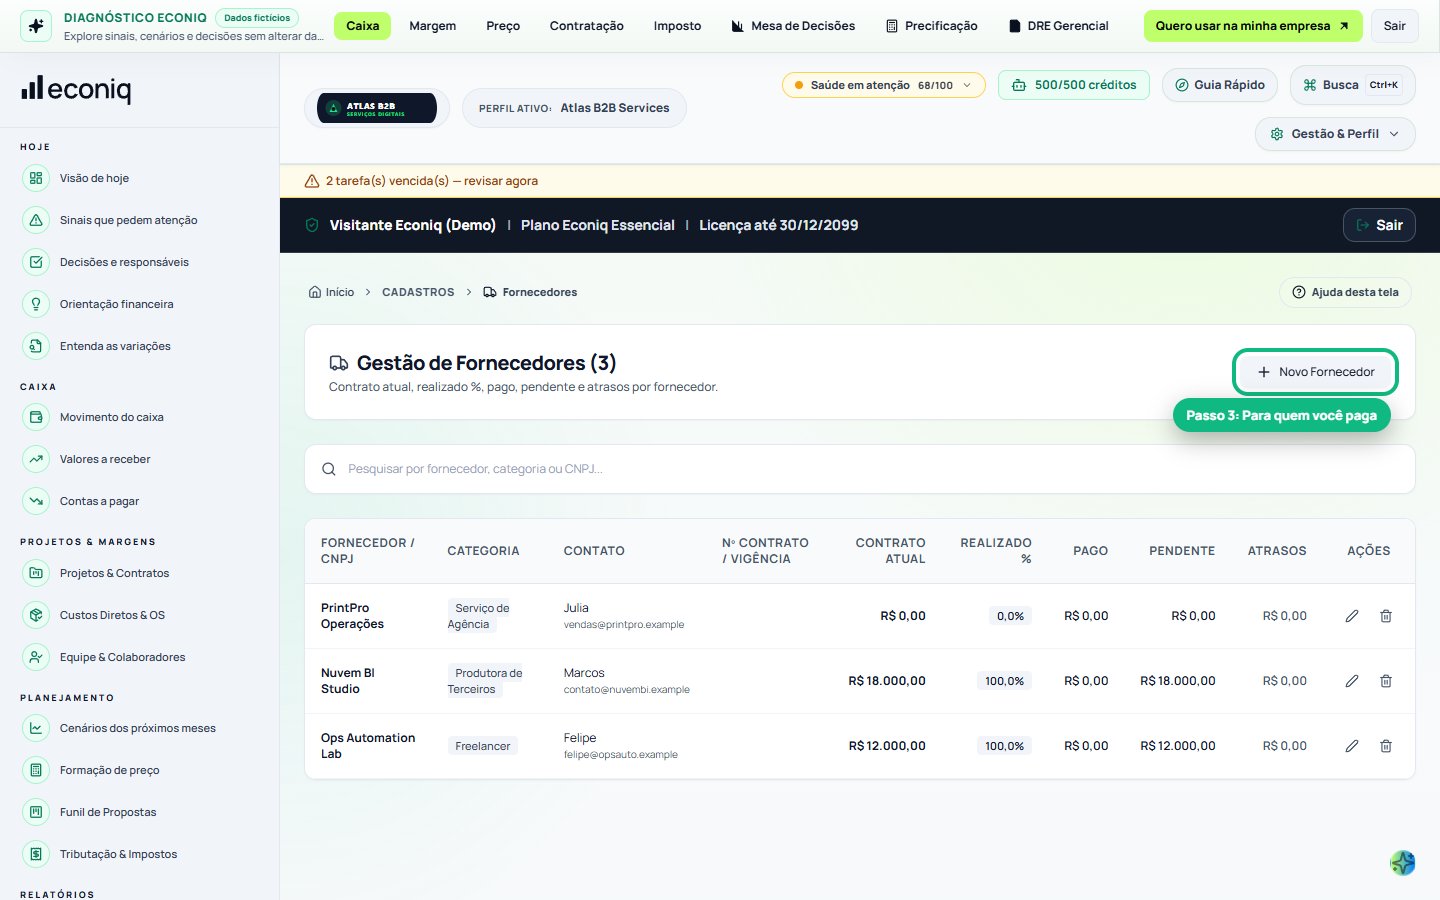Click the Atlas B2B company logo thumbnail

pos(377,108)
